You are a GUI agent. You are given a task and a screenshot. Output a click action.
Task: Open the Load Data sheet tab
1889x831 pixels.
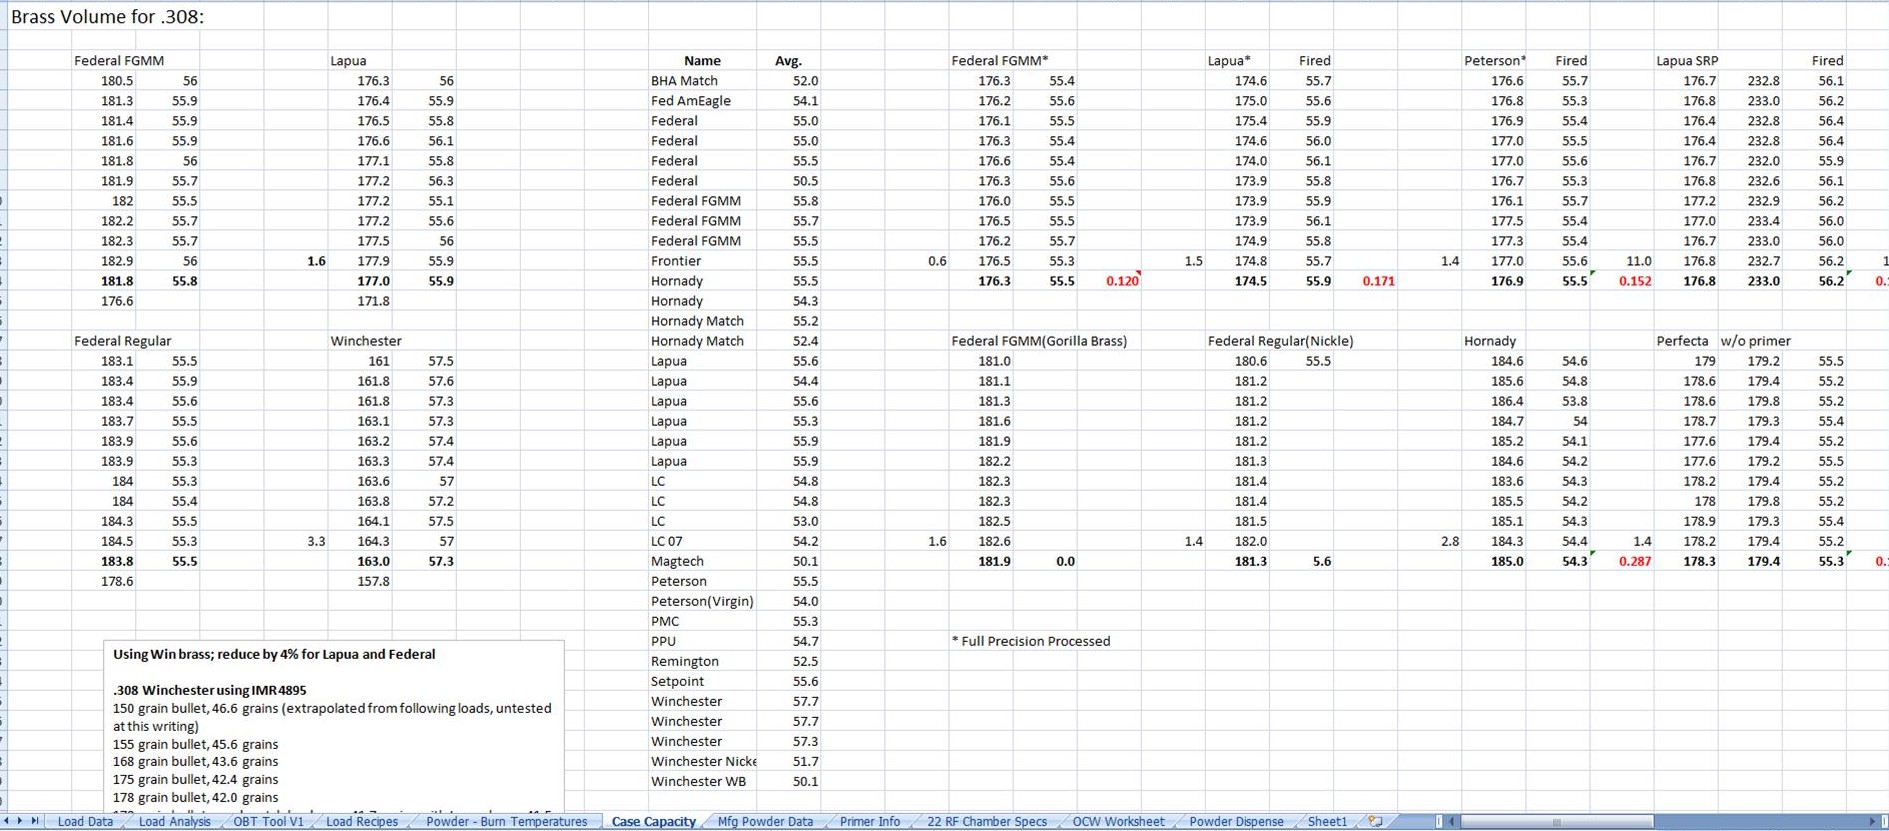point(85,822)
